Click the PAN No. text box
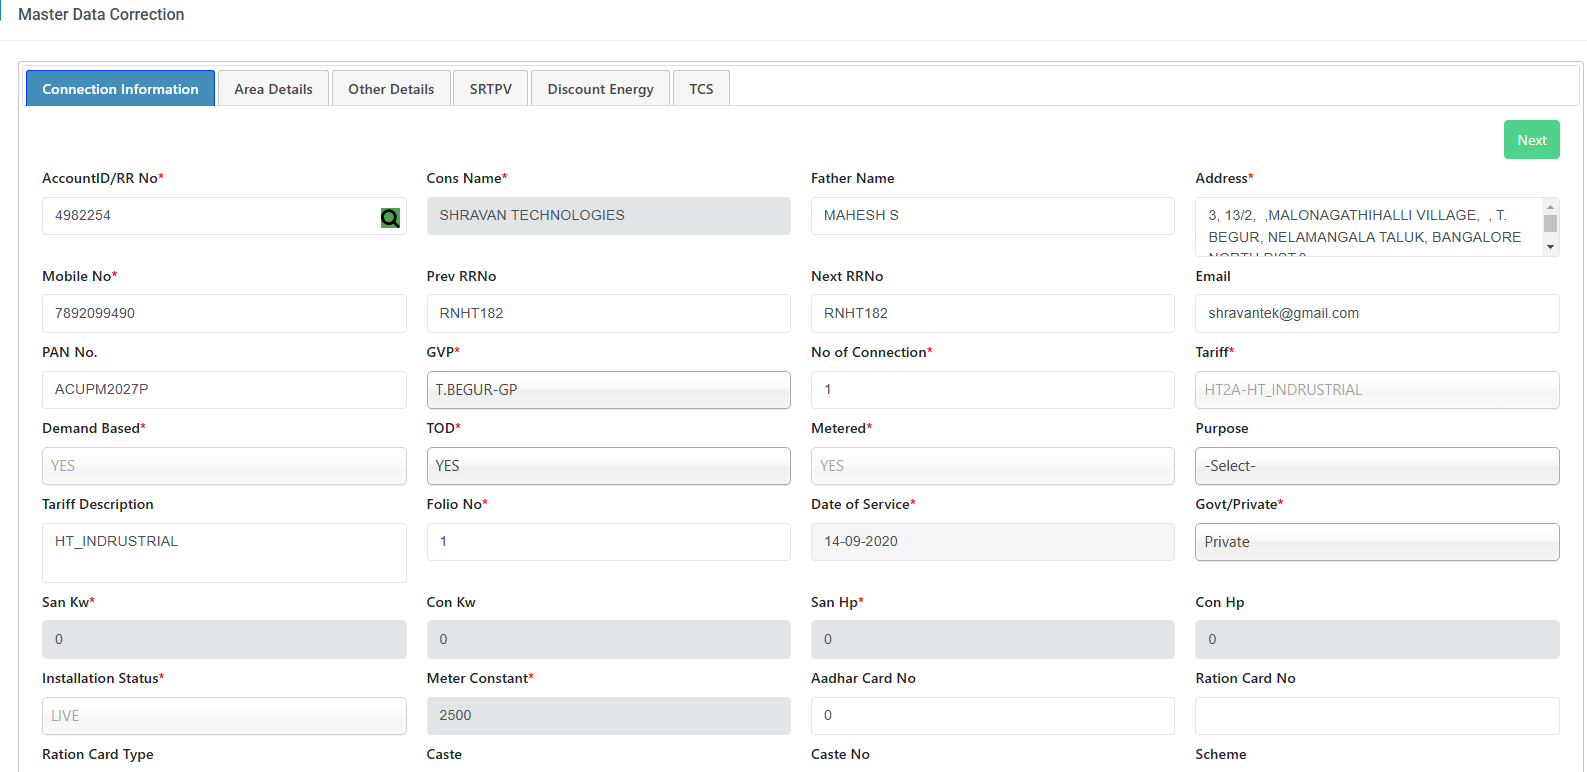The image size is (1587, 772). point(224,390)
